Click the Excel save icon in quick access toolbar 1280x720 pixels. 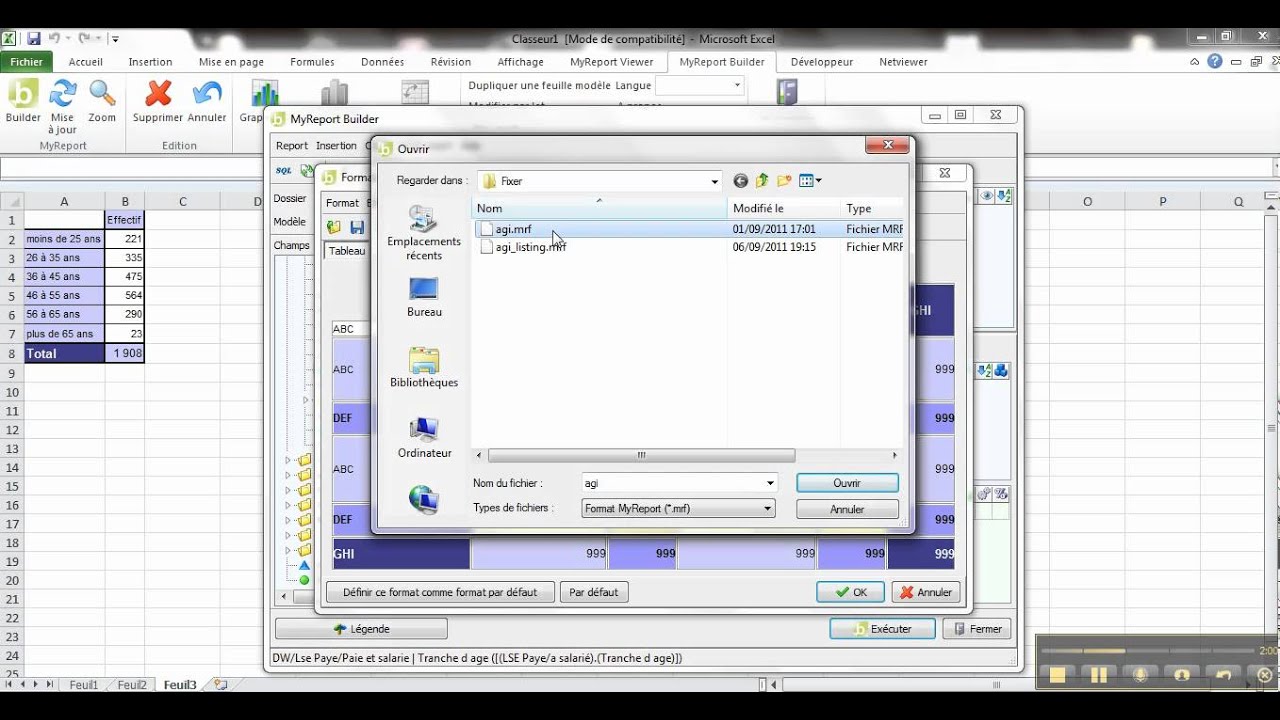click(34, 39)
